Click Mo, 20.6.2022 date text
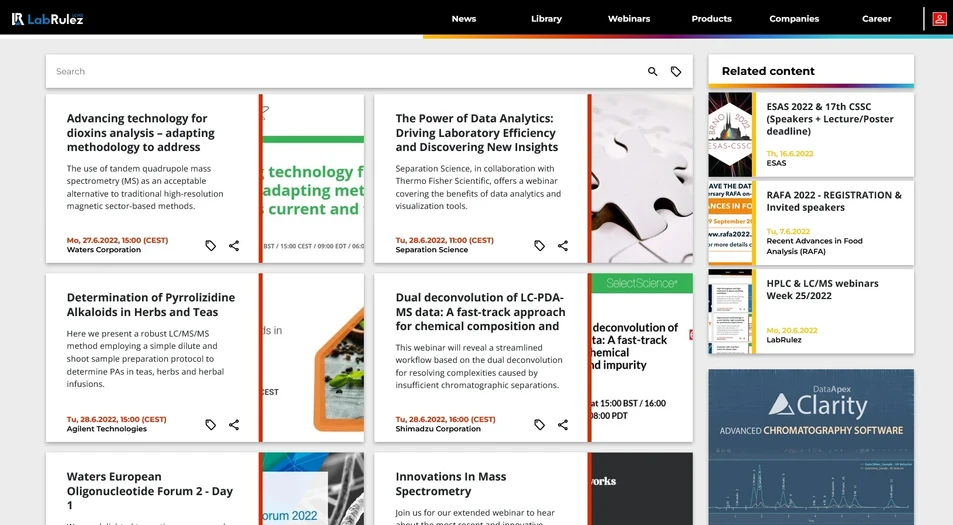 tap(791, 331)
